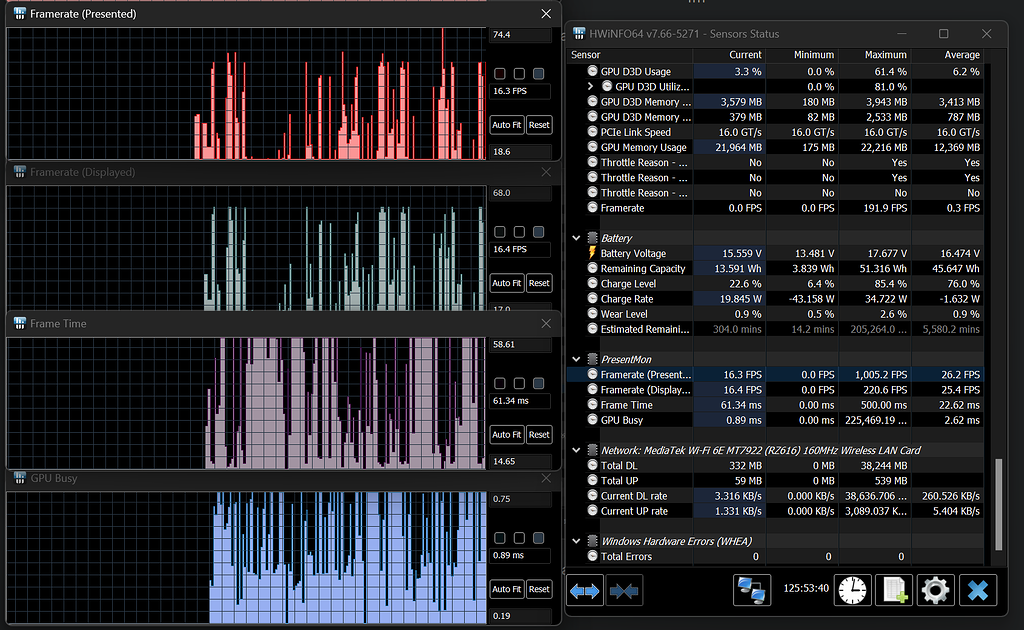This screenshot has height=630, width=1024.
Task: Click the Framerate (Displayed) panel icon
Action: tap(18, 171)
